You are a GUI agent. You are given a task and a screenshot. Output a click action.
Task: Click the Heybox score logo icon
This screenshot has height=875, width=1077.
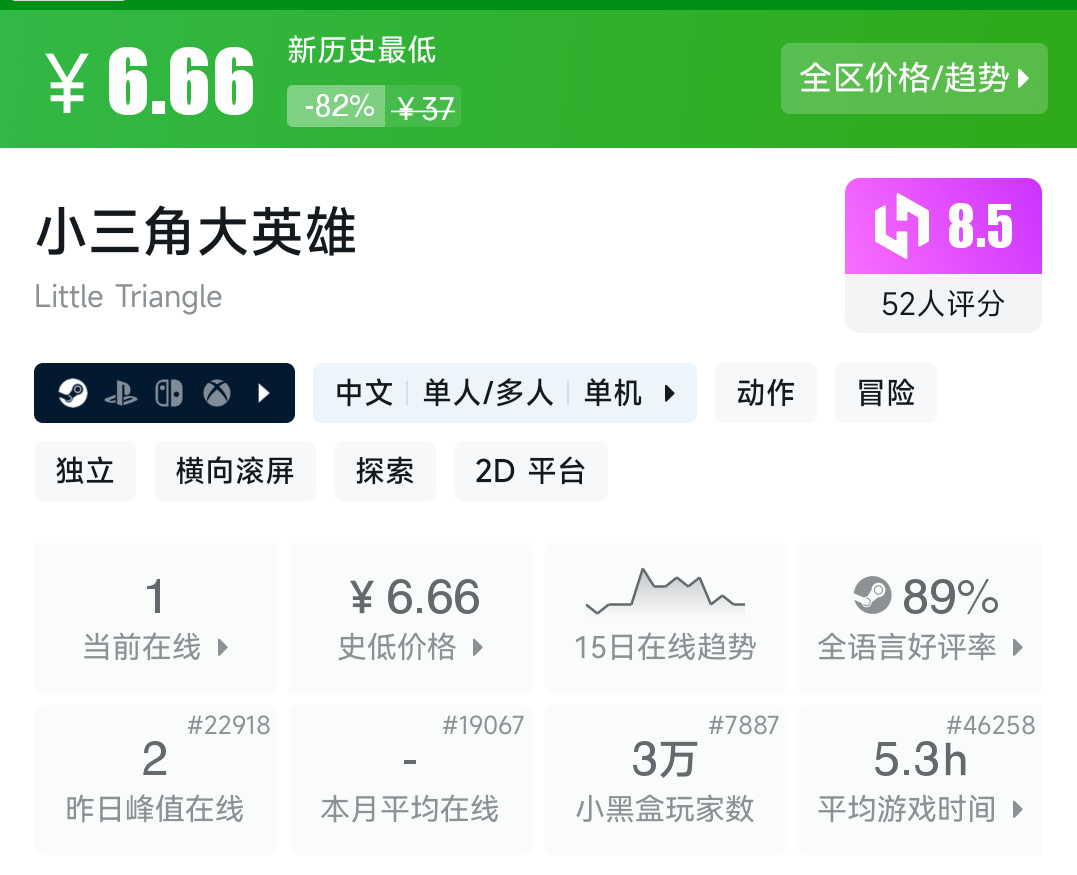click(x=902, y=227)
